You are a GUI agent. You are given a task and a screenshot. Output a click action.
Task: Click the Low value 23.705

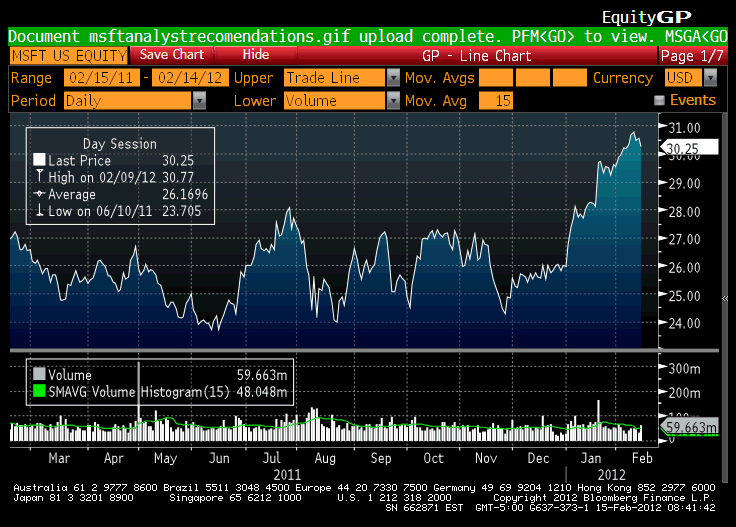click(x=182, y=211)
